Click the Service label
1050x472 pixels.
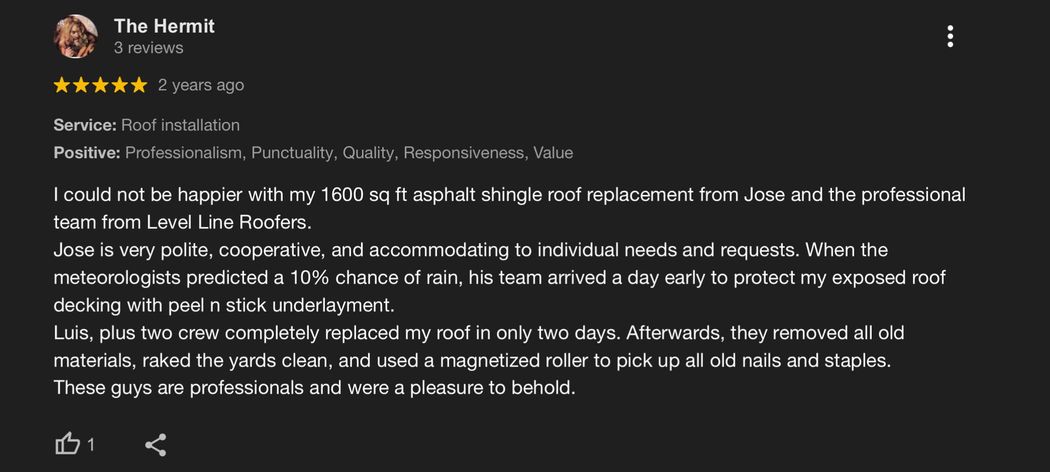(x=85, y=125)
